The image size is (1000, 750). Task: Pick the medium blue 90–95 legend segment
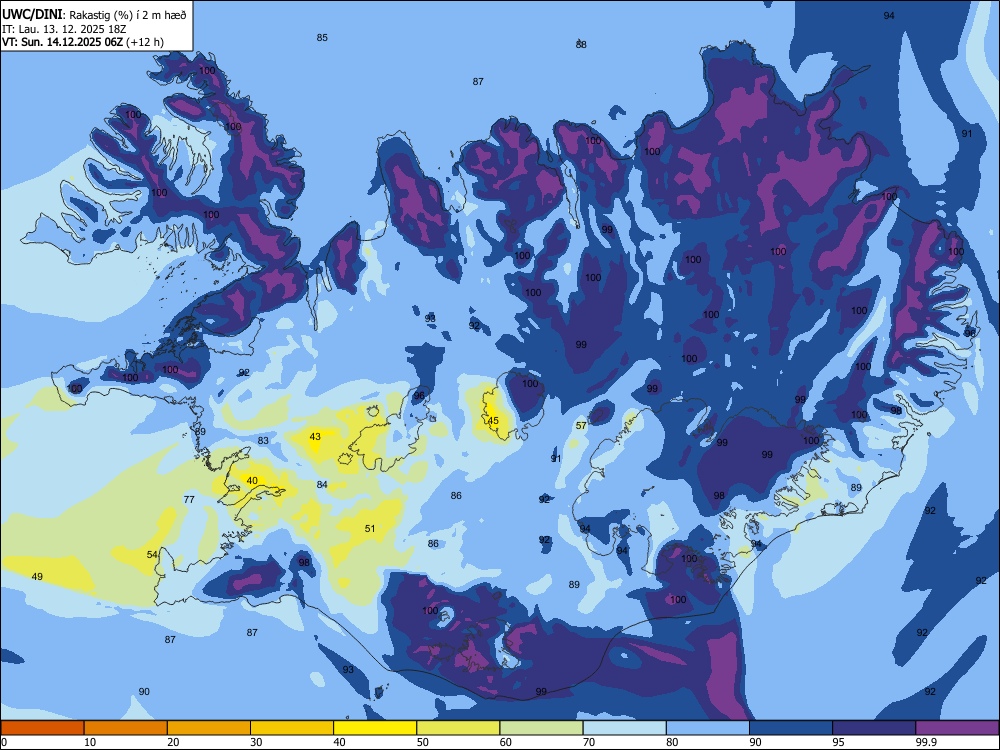click(791, 728)
